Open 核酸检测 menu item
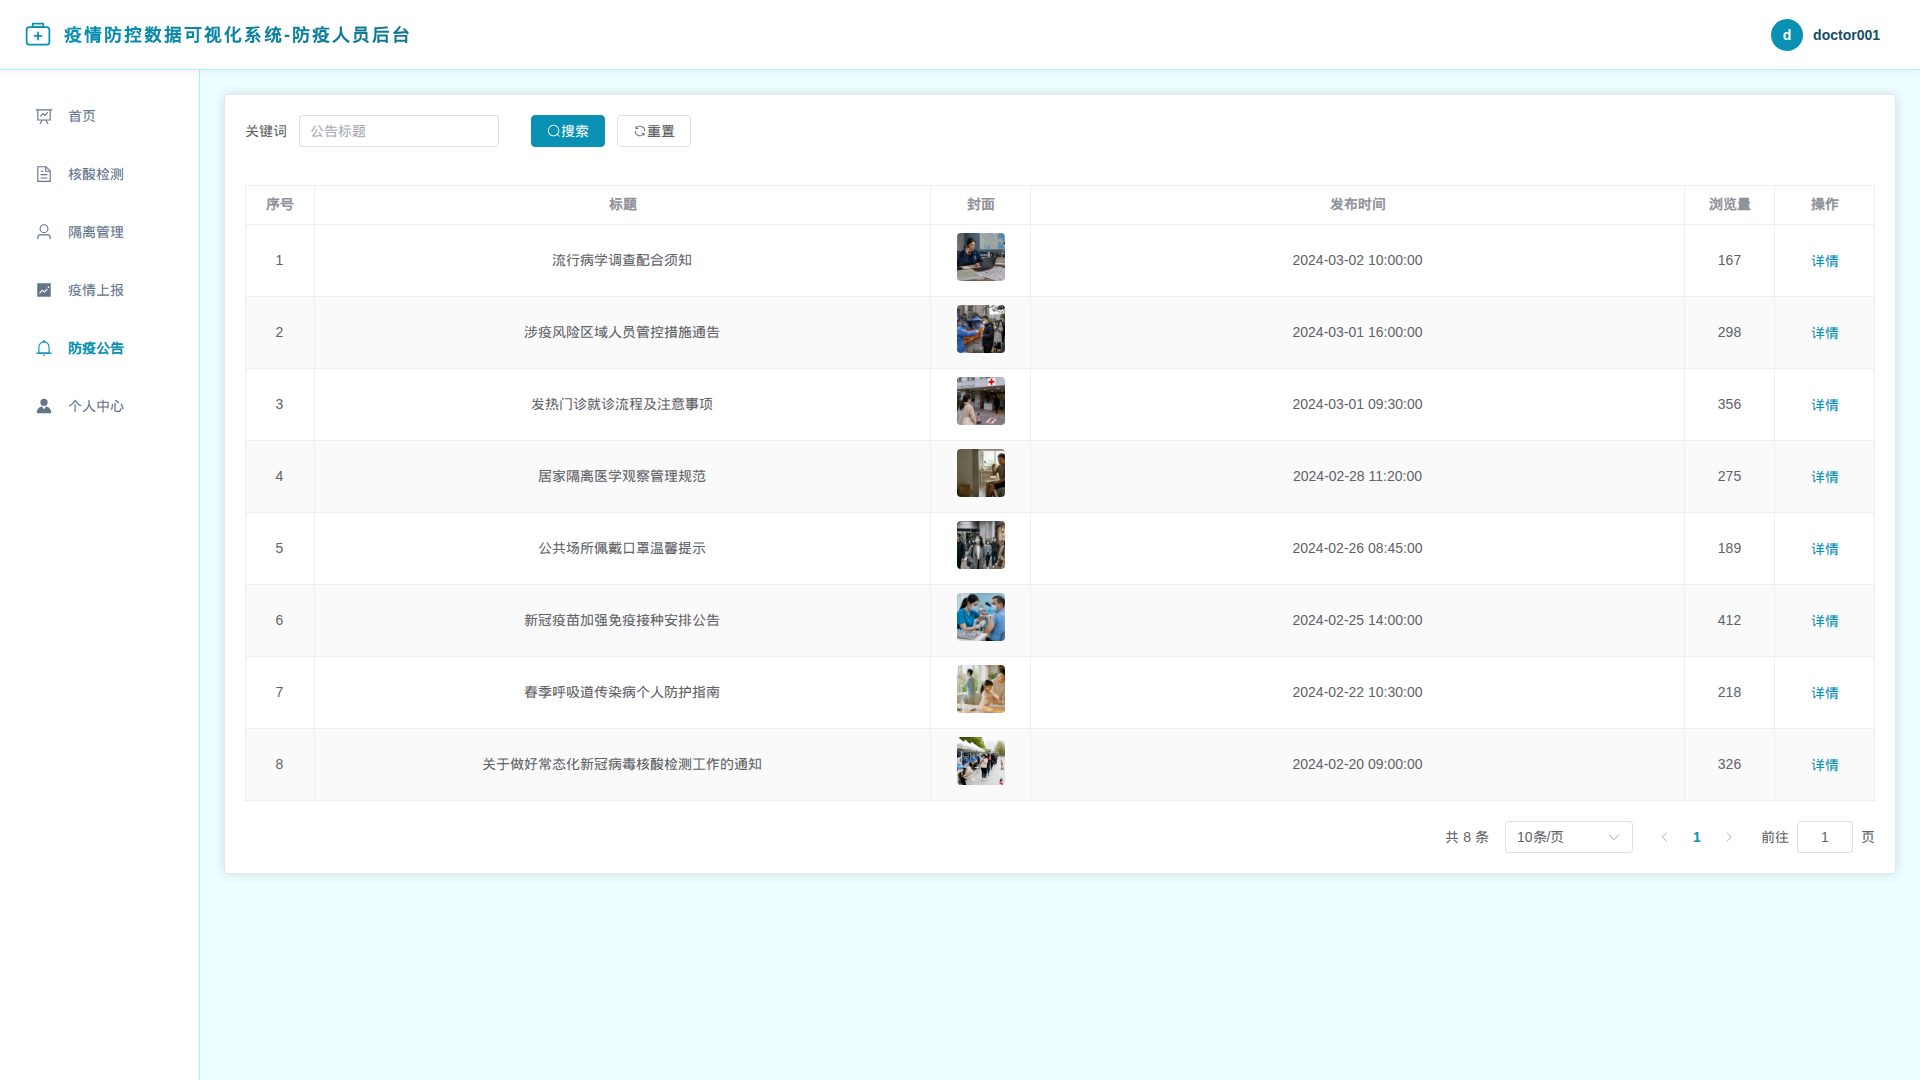Screen dimensions: 1920x1080 tap(100, 174)
